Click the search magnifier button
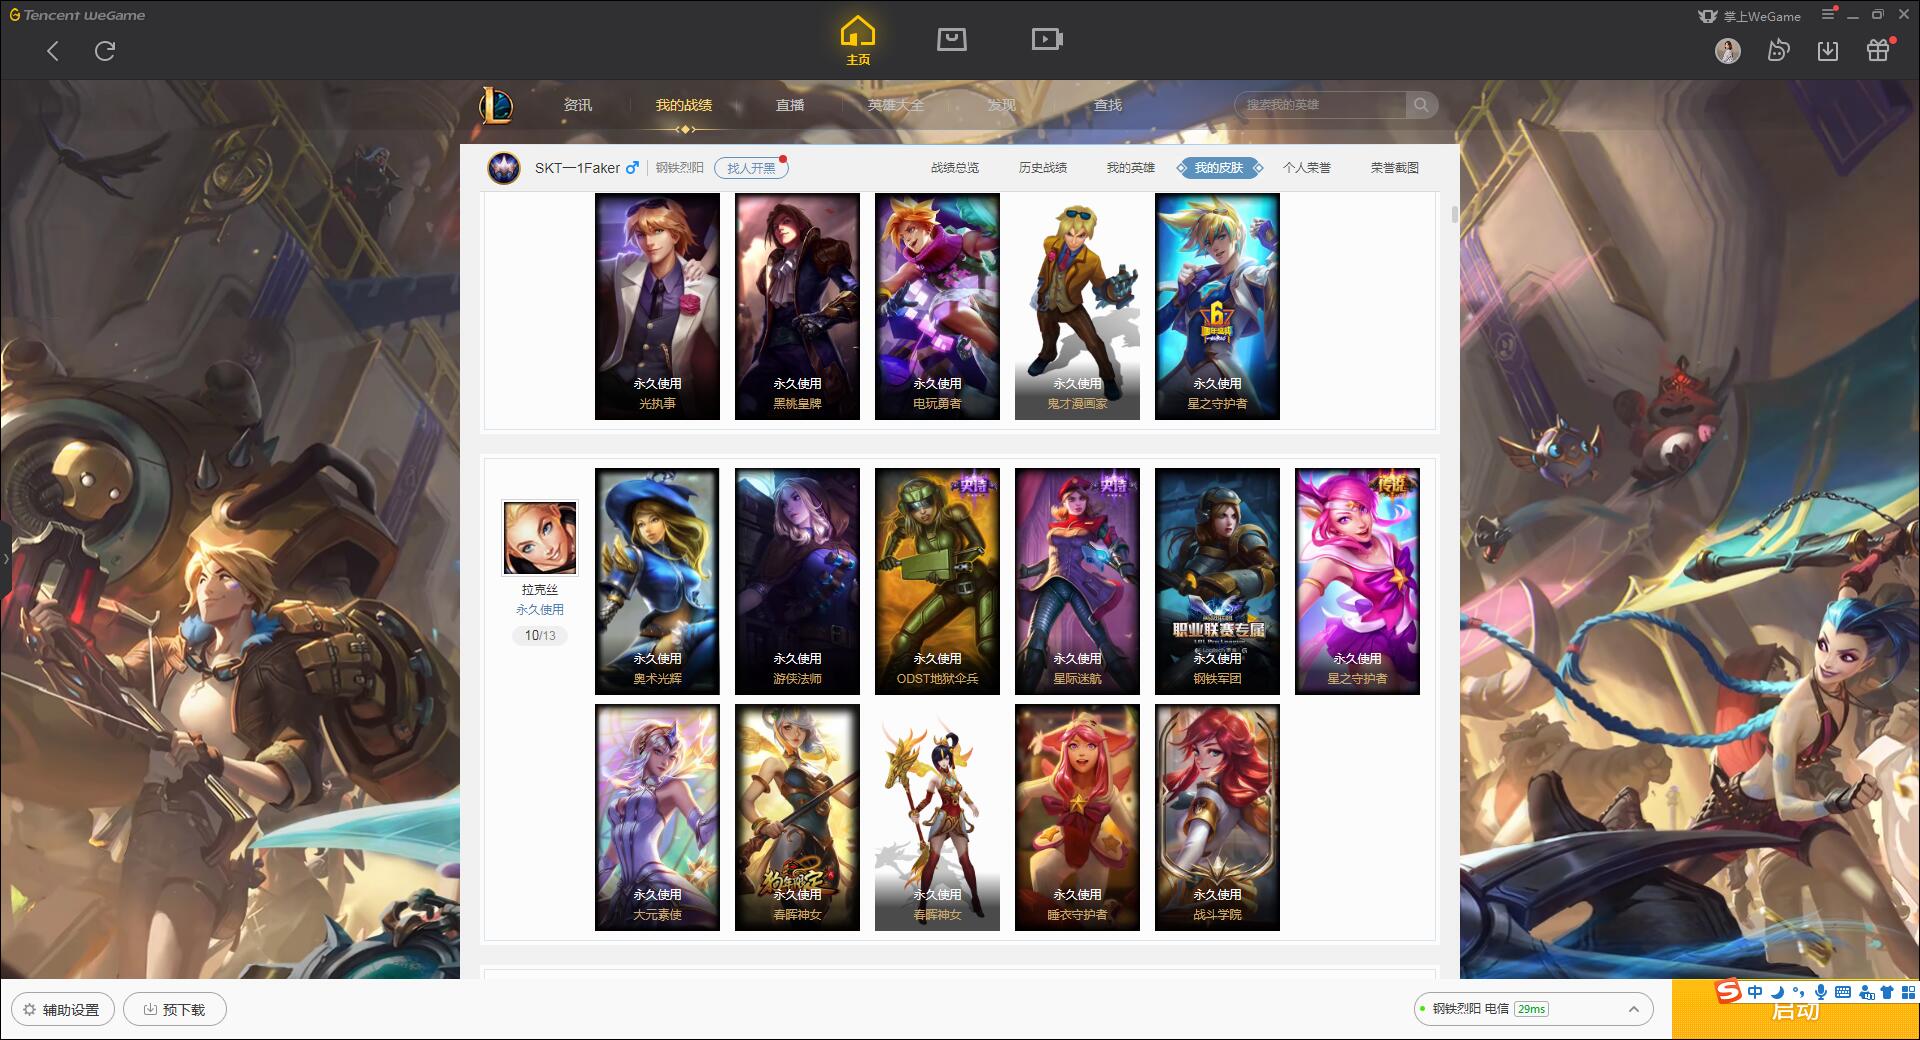Screen dimensions: 1920x1040 tap(1420, 105)
